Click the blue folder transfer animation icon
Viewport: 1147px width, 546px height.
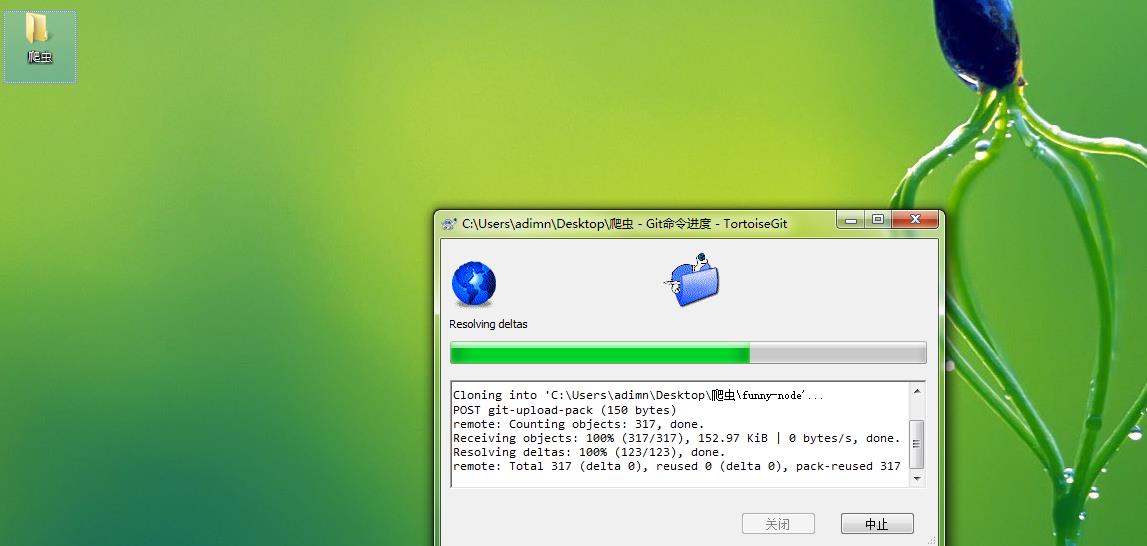pos(692,280)
